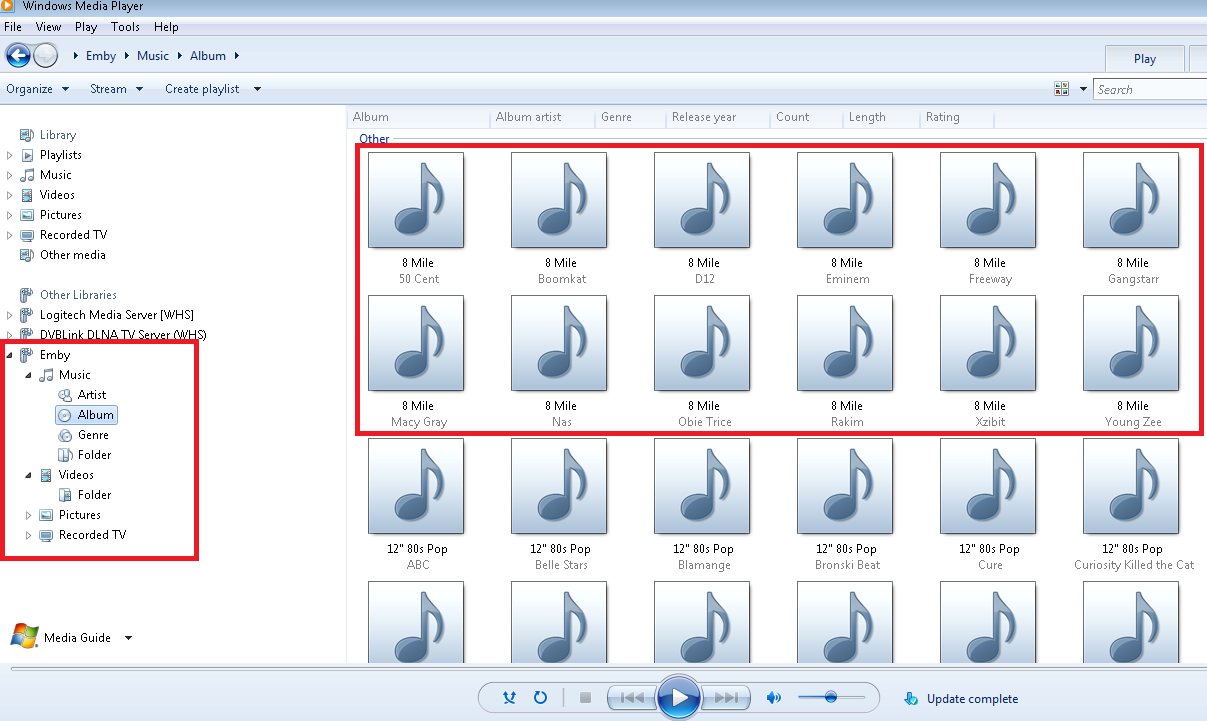1207x721 pixels.
Task: Click the view options icon beside search
Action: [1062, 89]
